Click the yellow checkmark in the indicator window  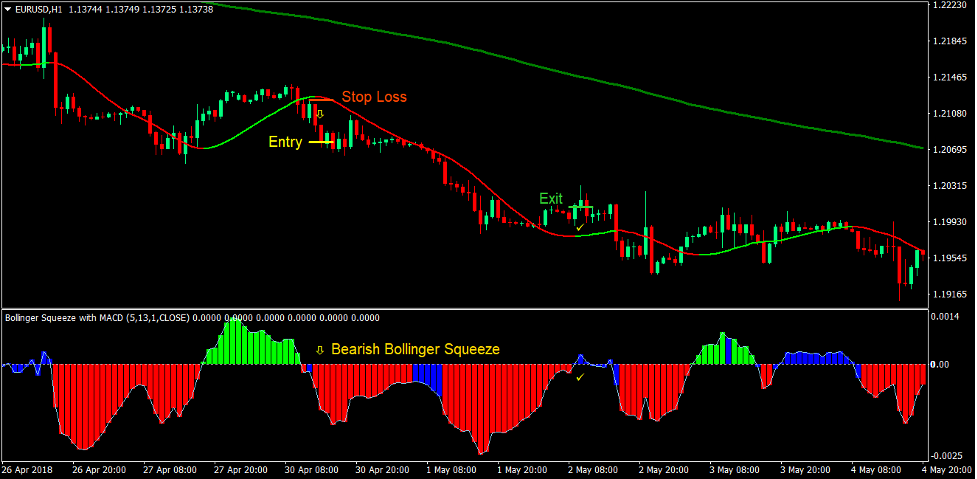(580, 377)
